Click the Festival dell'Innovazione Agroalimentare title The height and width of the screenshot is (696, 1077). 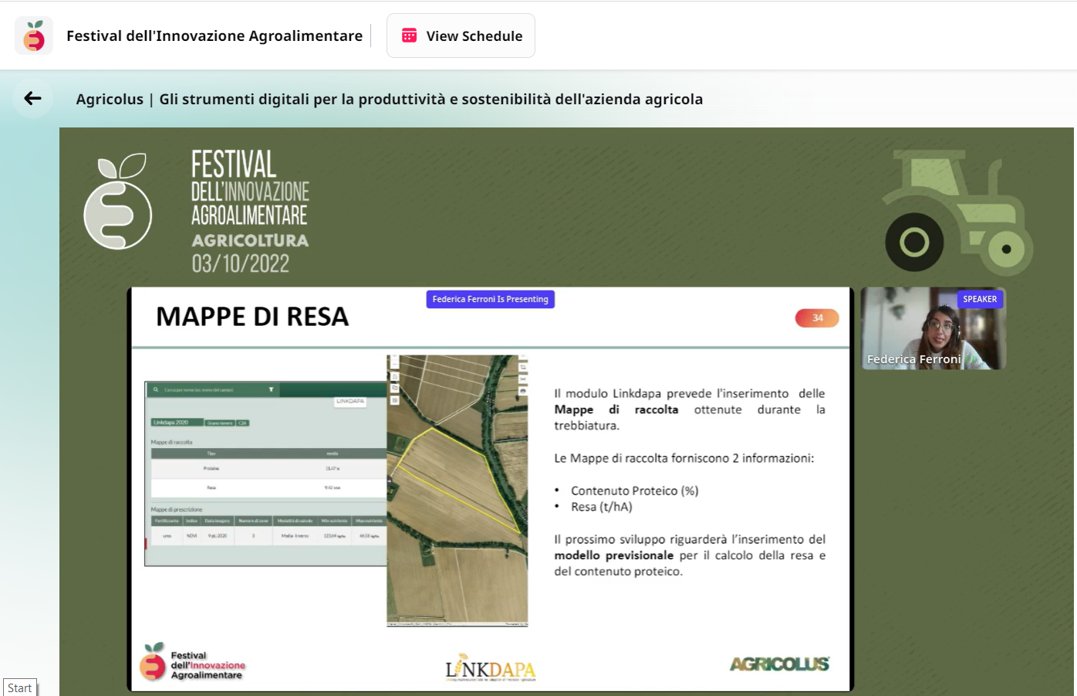214,36
